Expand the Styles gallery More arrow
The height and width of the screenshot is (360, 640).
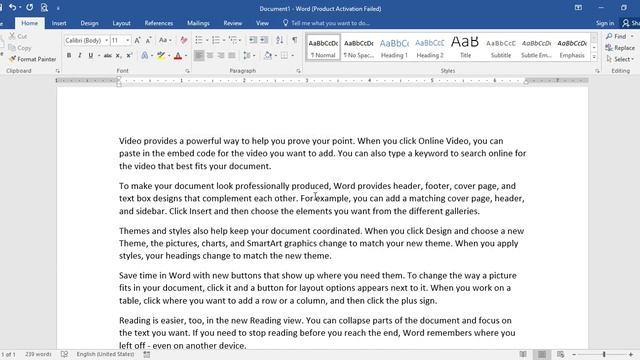[594, 58]
